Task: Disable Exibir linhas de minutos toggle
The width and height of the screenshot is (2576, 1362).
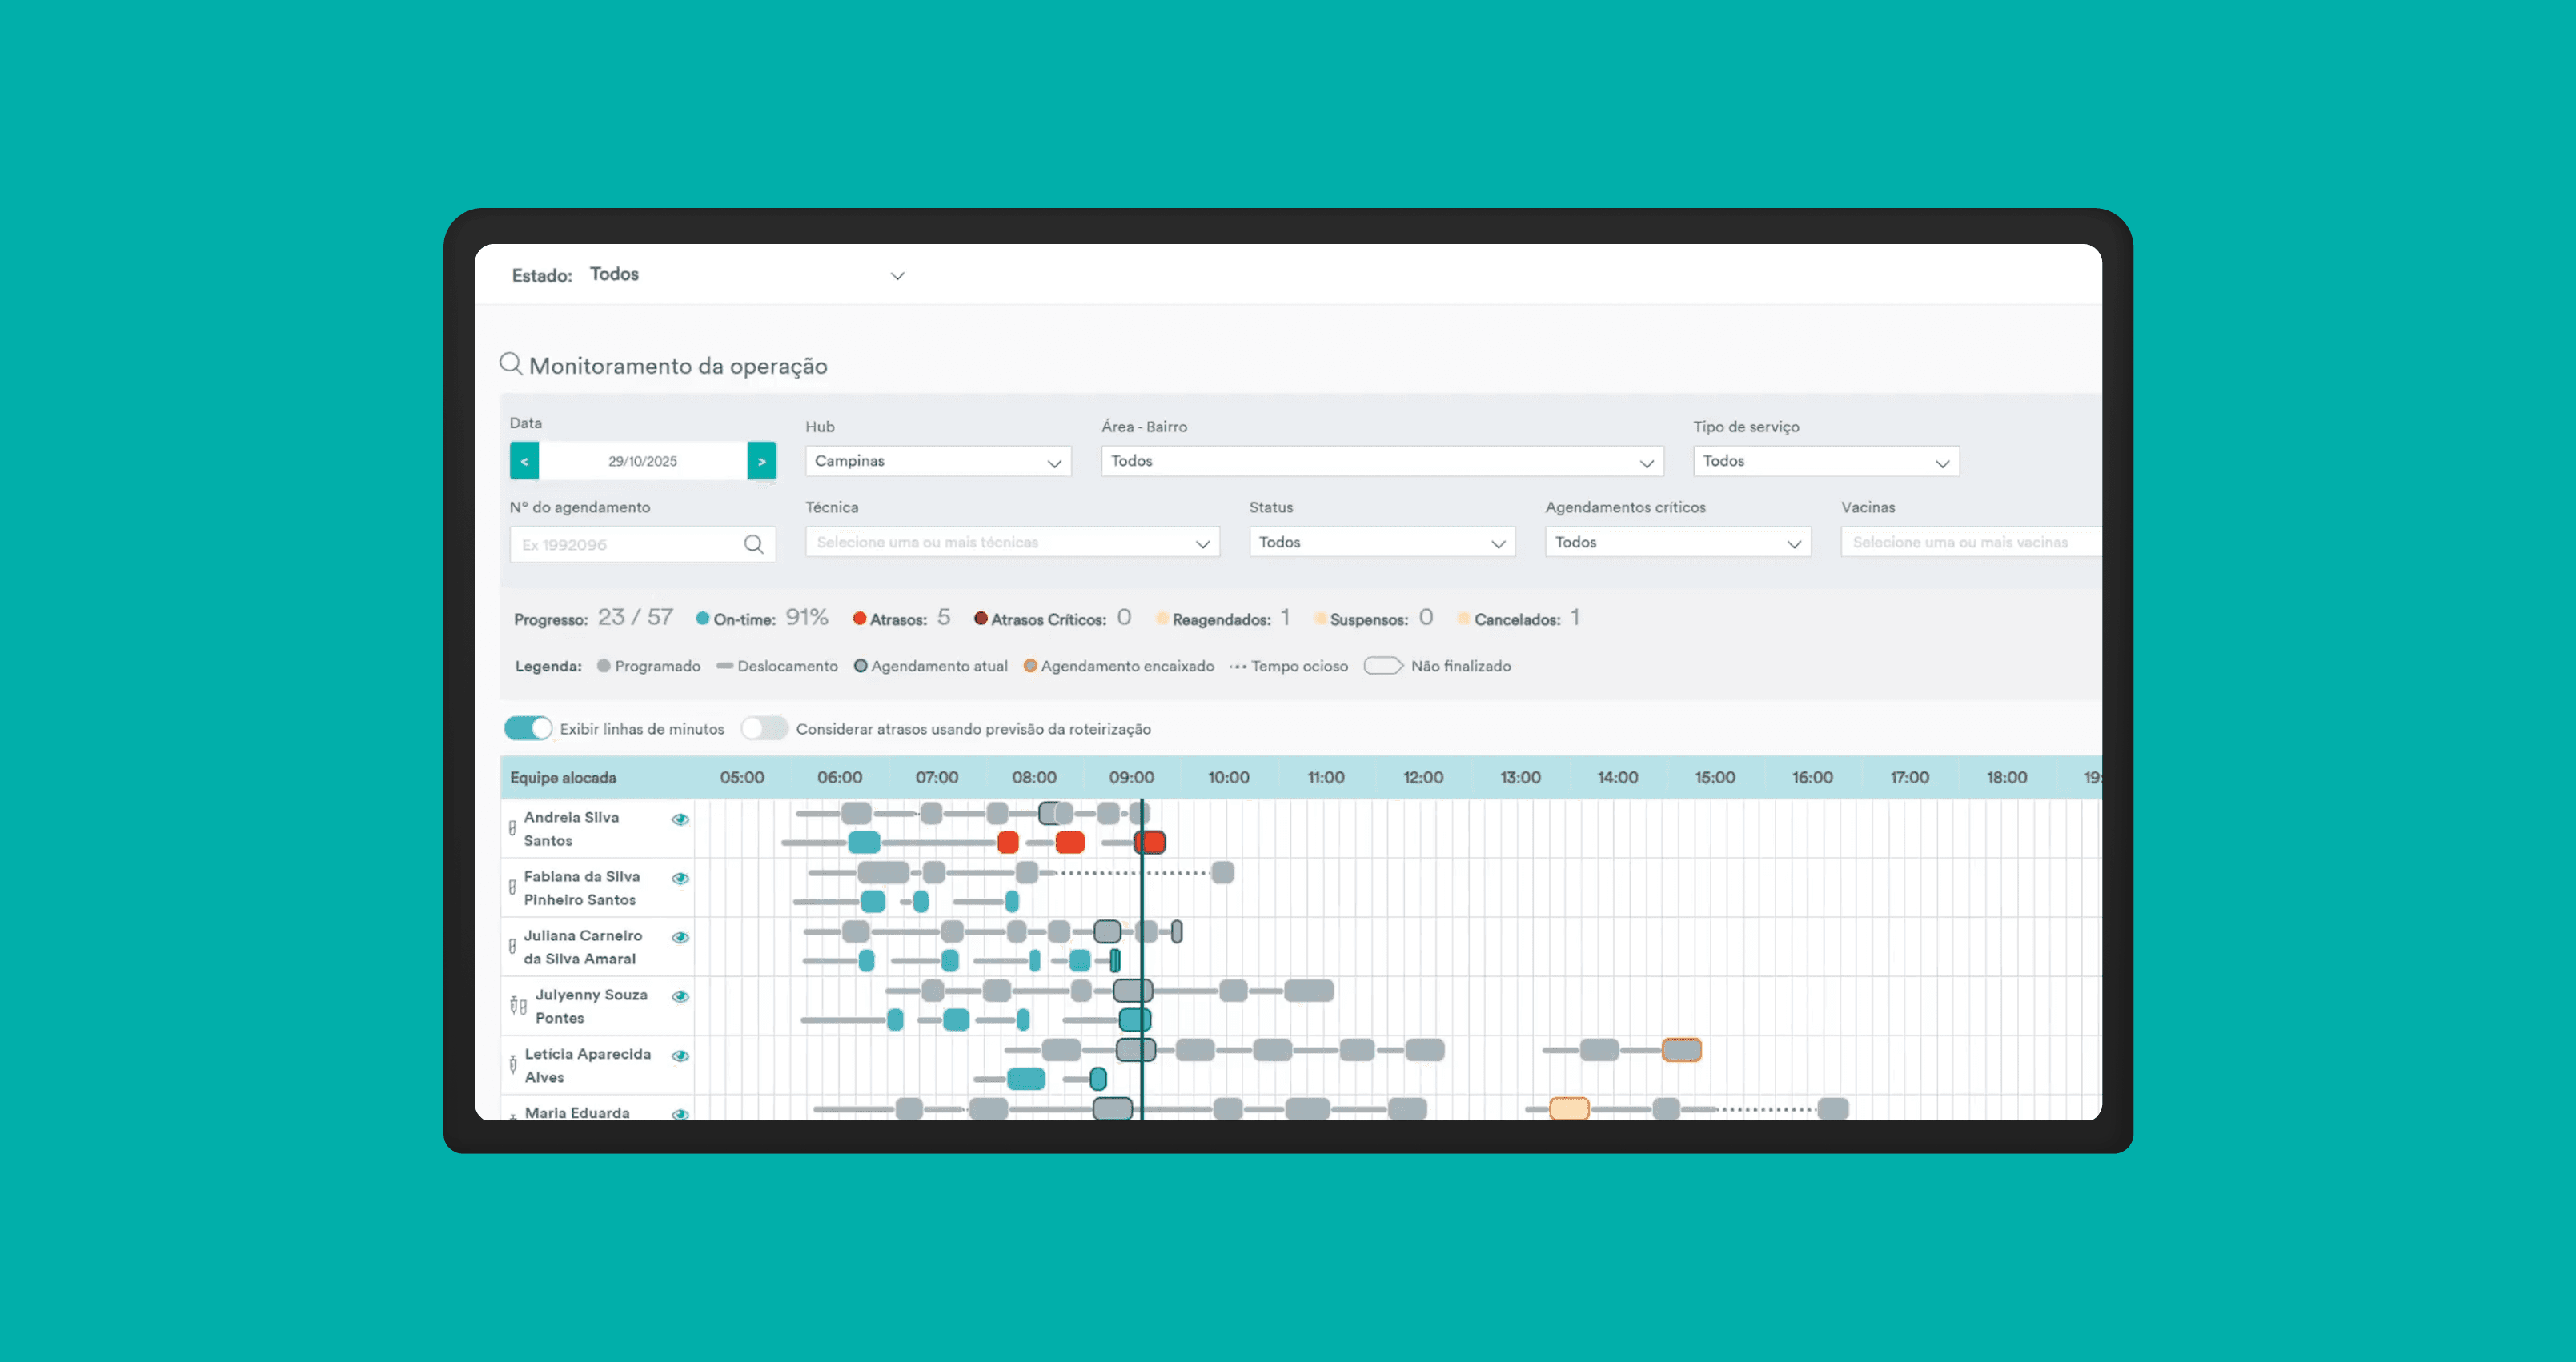Action: tap(528, 728)
